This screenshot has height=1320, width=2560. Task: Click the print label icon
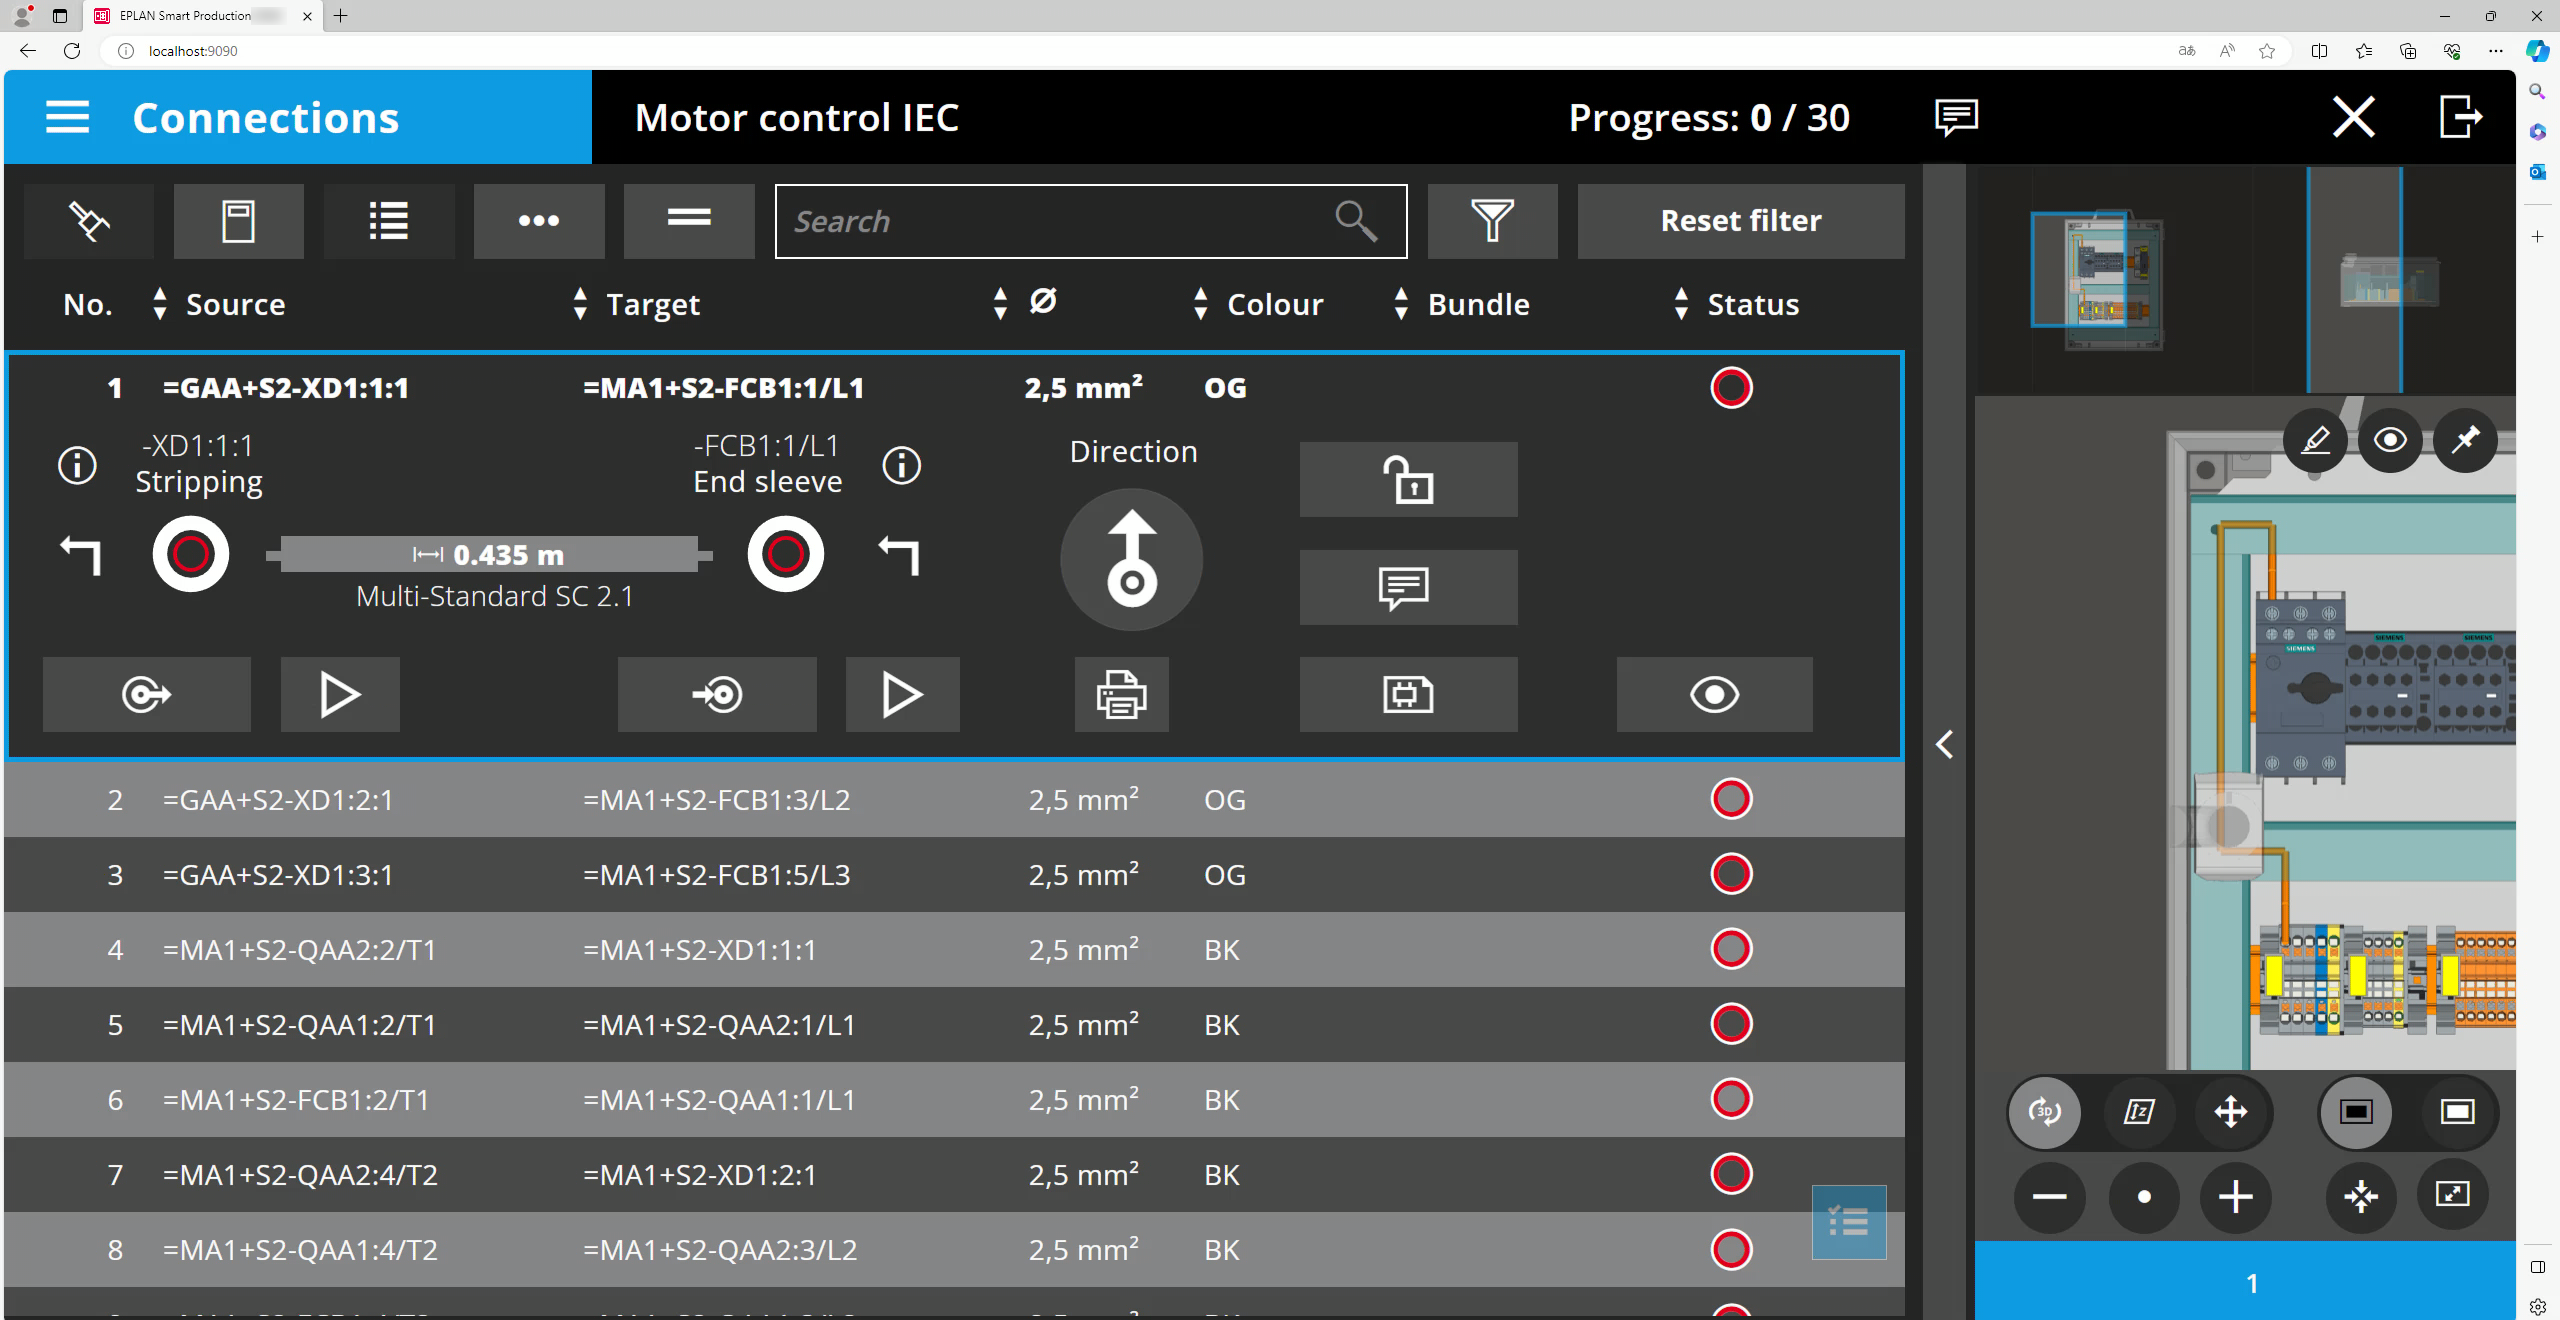tap(1121, 694)
